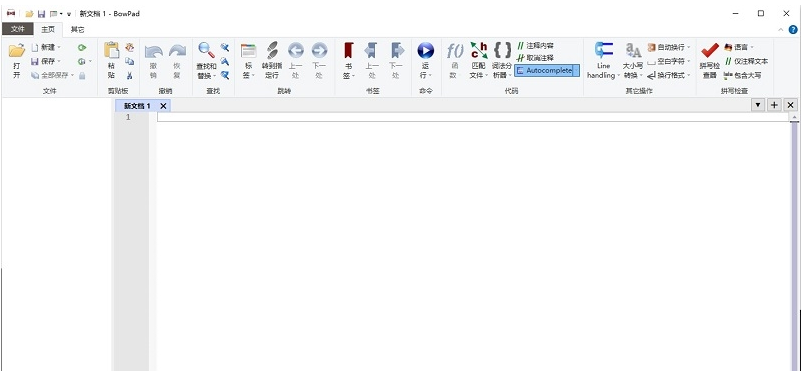Expand the 新建 dropdown arrow
This screenshot has width=803, height=371.
pos(59,48)
